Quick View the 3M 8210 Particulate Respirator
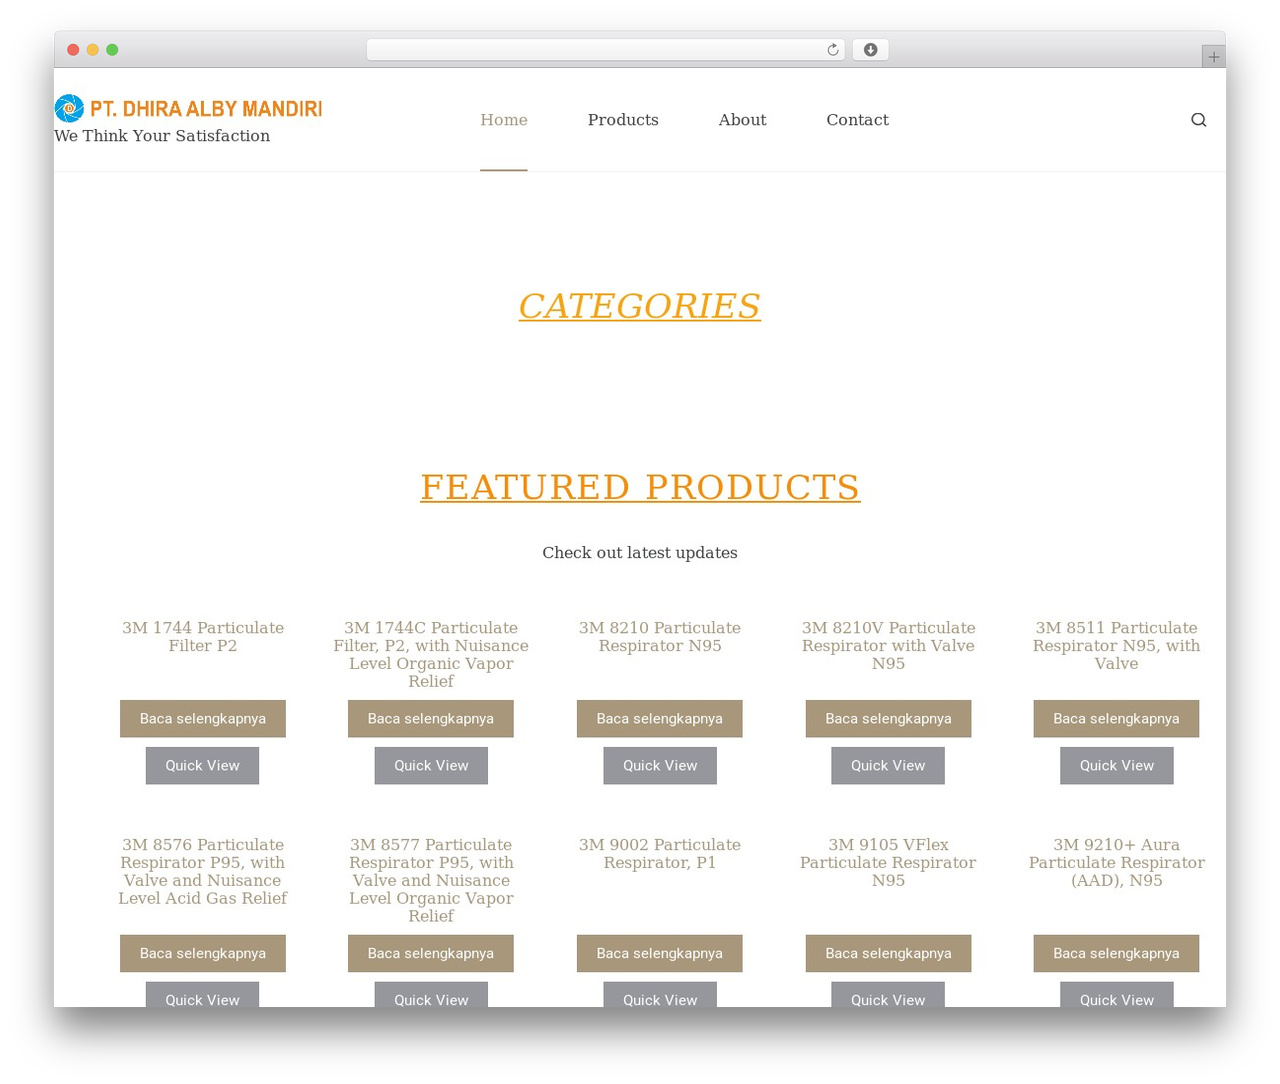This screenshot has width=1280, height=1084. click(x=660, y=766)
